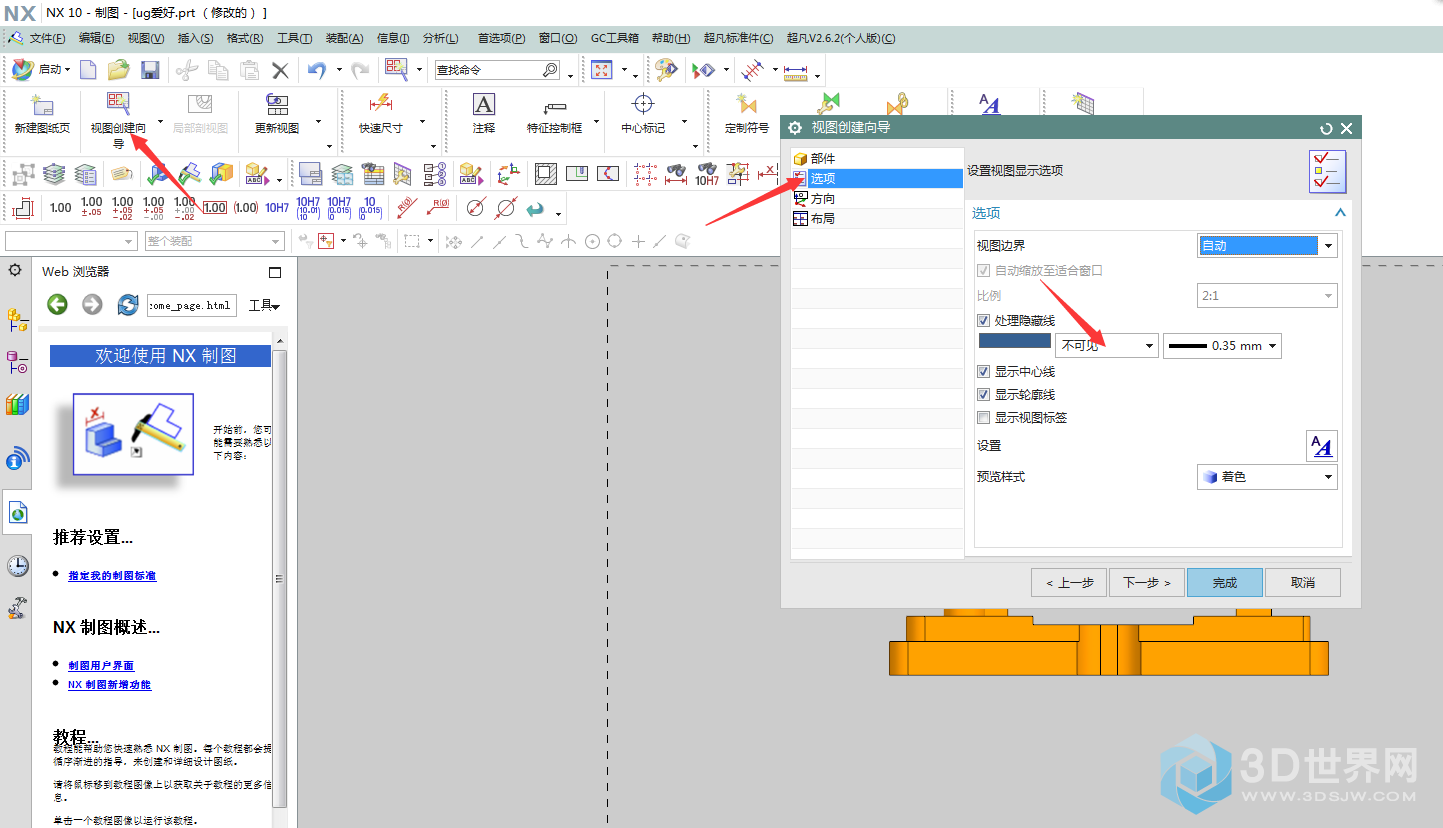The image size is (1443, 828).
Task: Enable 显示视图标签 checkbox
Action: pos(984,418)
